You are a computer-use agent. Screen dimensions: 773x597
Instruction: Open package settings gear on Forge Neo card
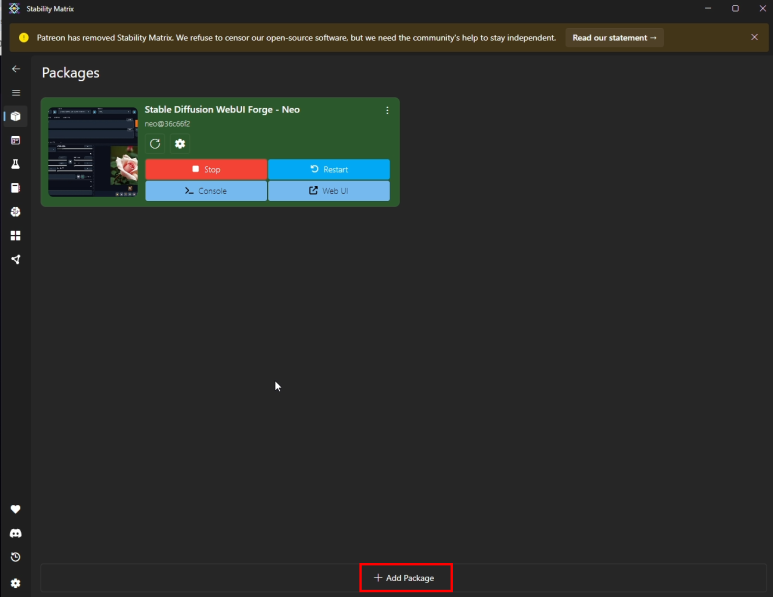180,144
